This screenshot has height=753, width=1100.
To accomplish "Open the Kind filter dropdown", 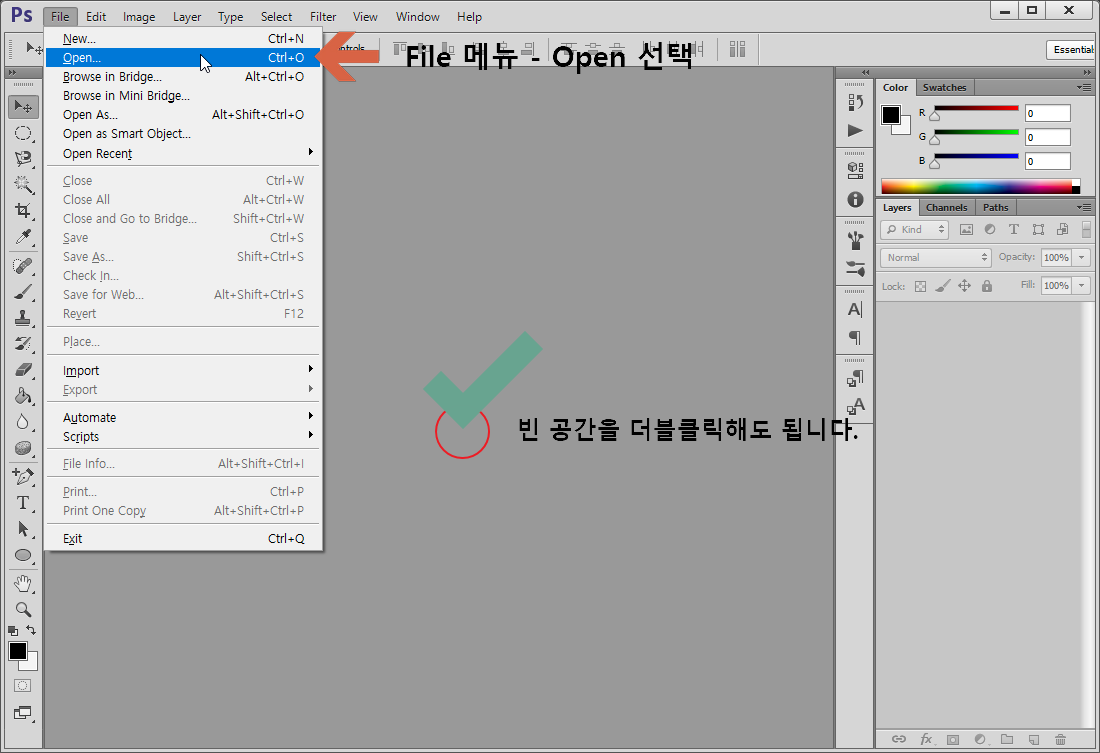I will point(914,229).
